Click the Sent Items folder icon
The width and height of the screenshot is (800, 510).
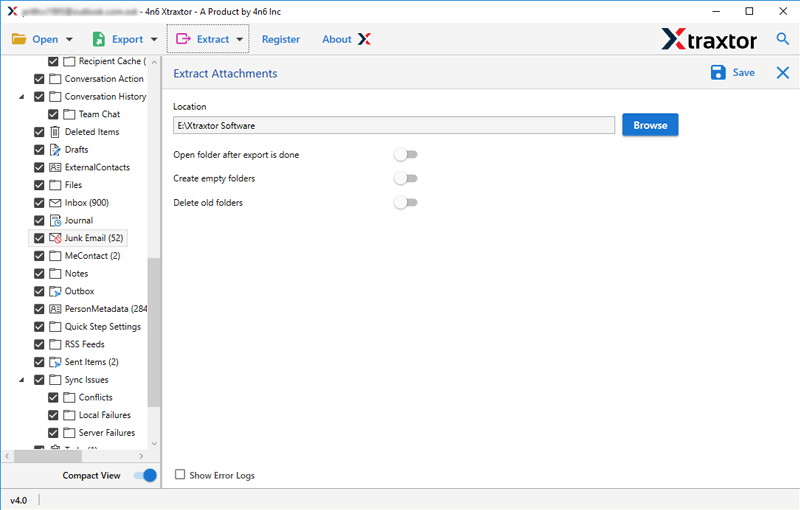click(55, 362)
